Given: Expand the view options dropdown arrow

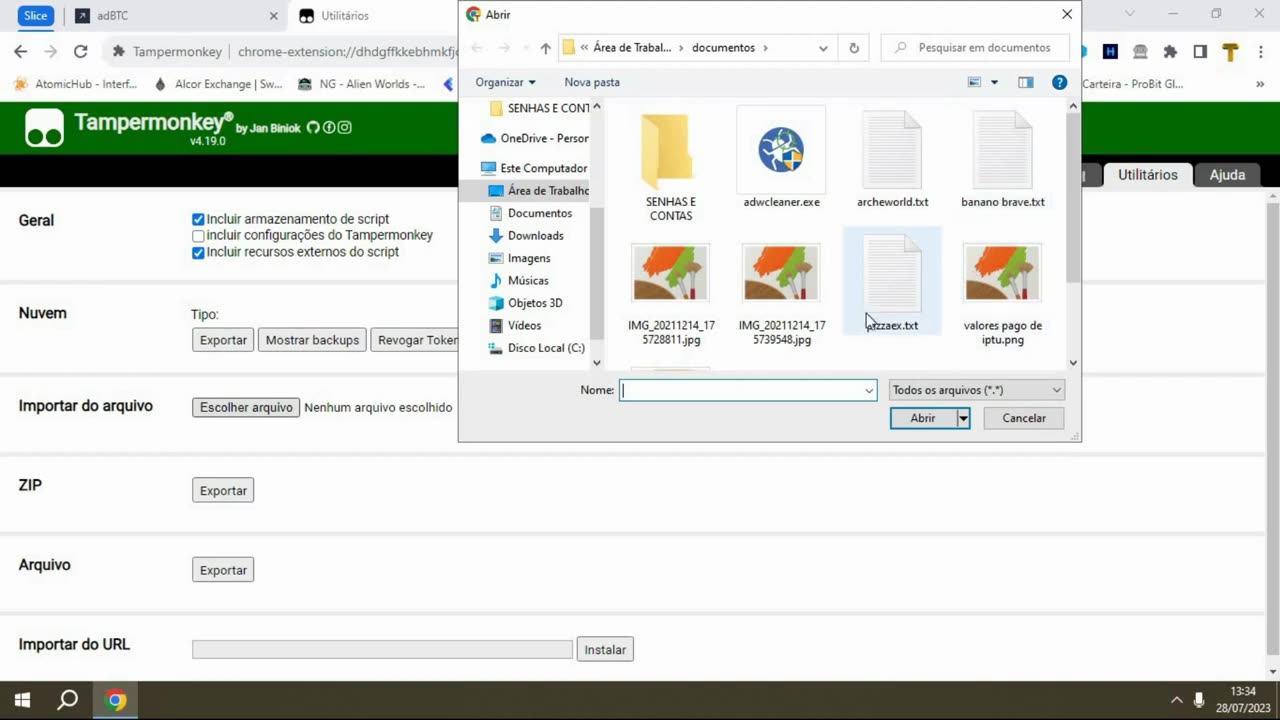Looking at the screenshot, I should (994, 82).
